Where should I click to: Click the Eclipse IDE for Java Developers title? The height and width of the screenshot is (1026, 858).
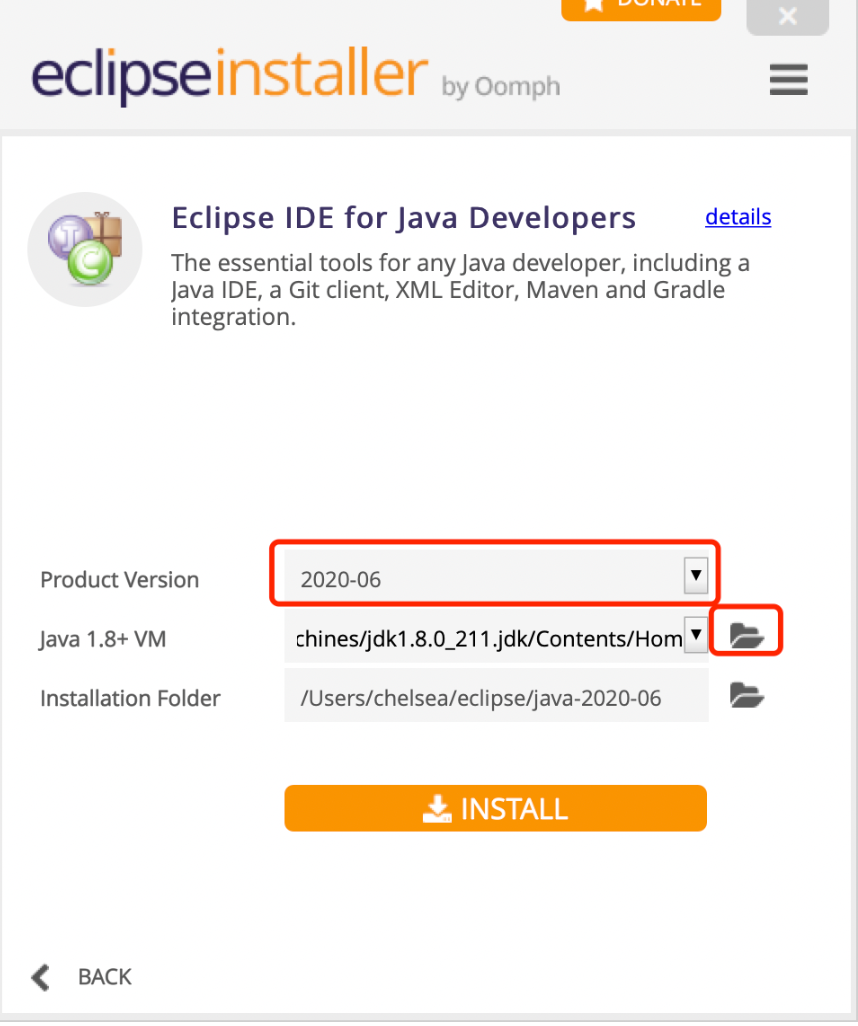(x=403, y=218)
